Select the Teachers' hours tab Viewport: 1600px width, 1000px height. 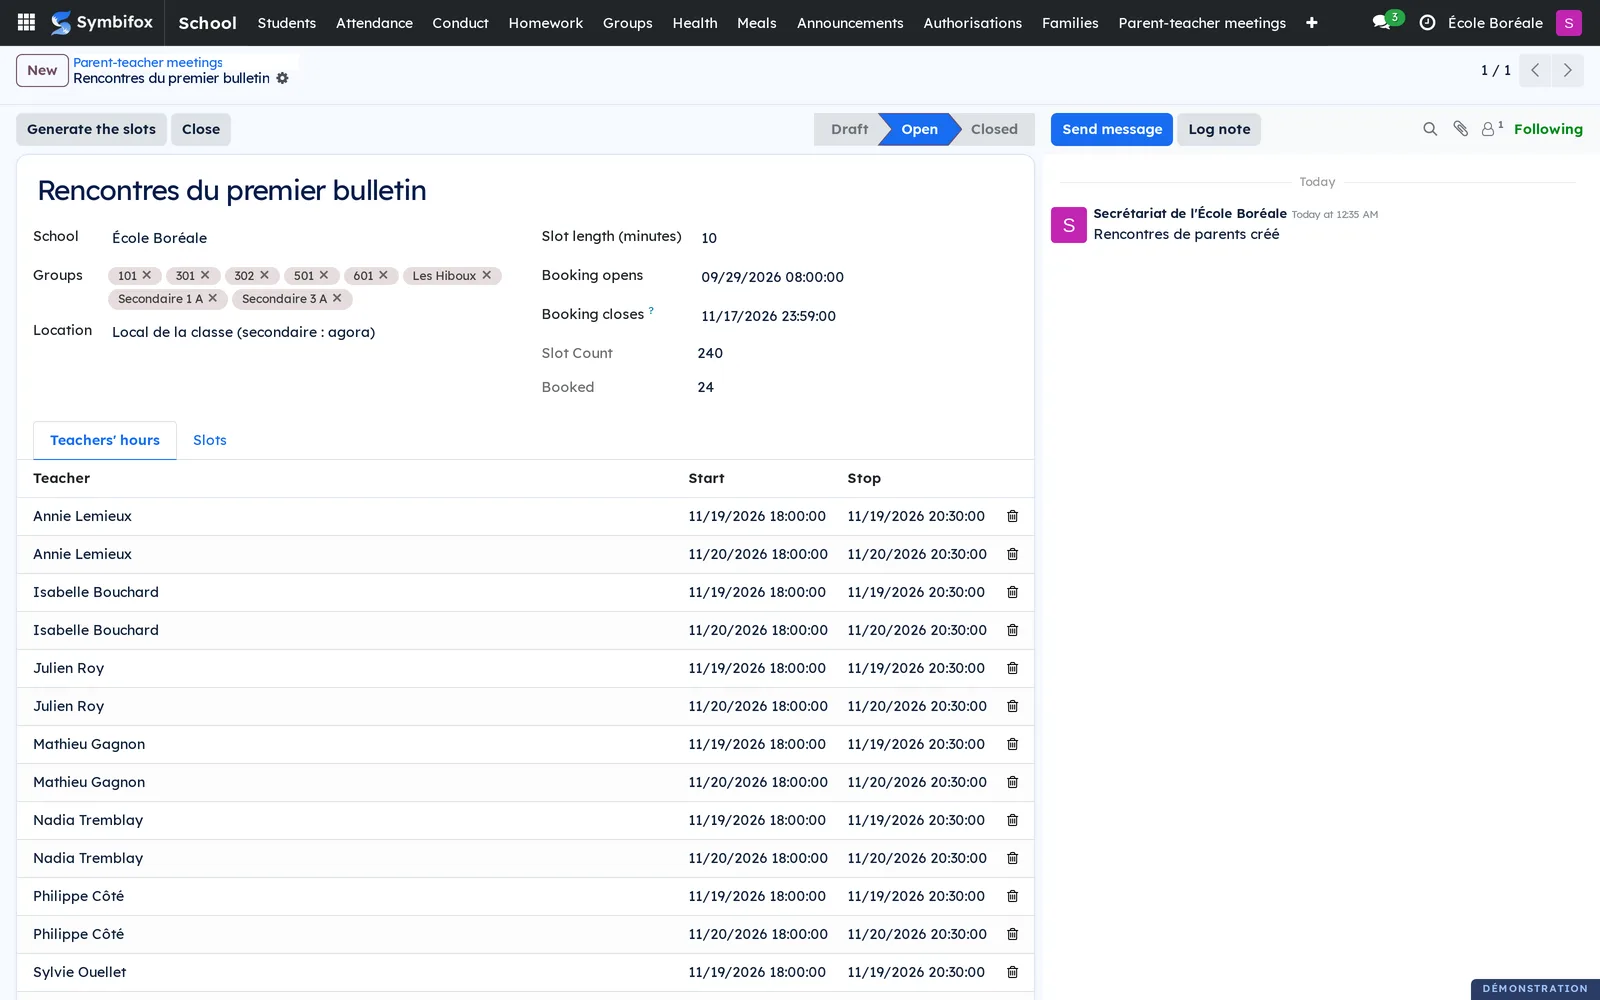[x=105, y=440]
